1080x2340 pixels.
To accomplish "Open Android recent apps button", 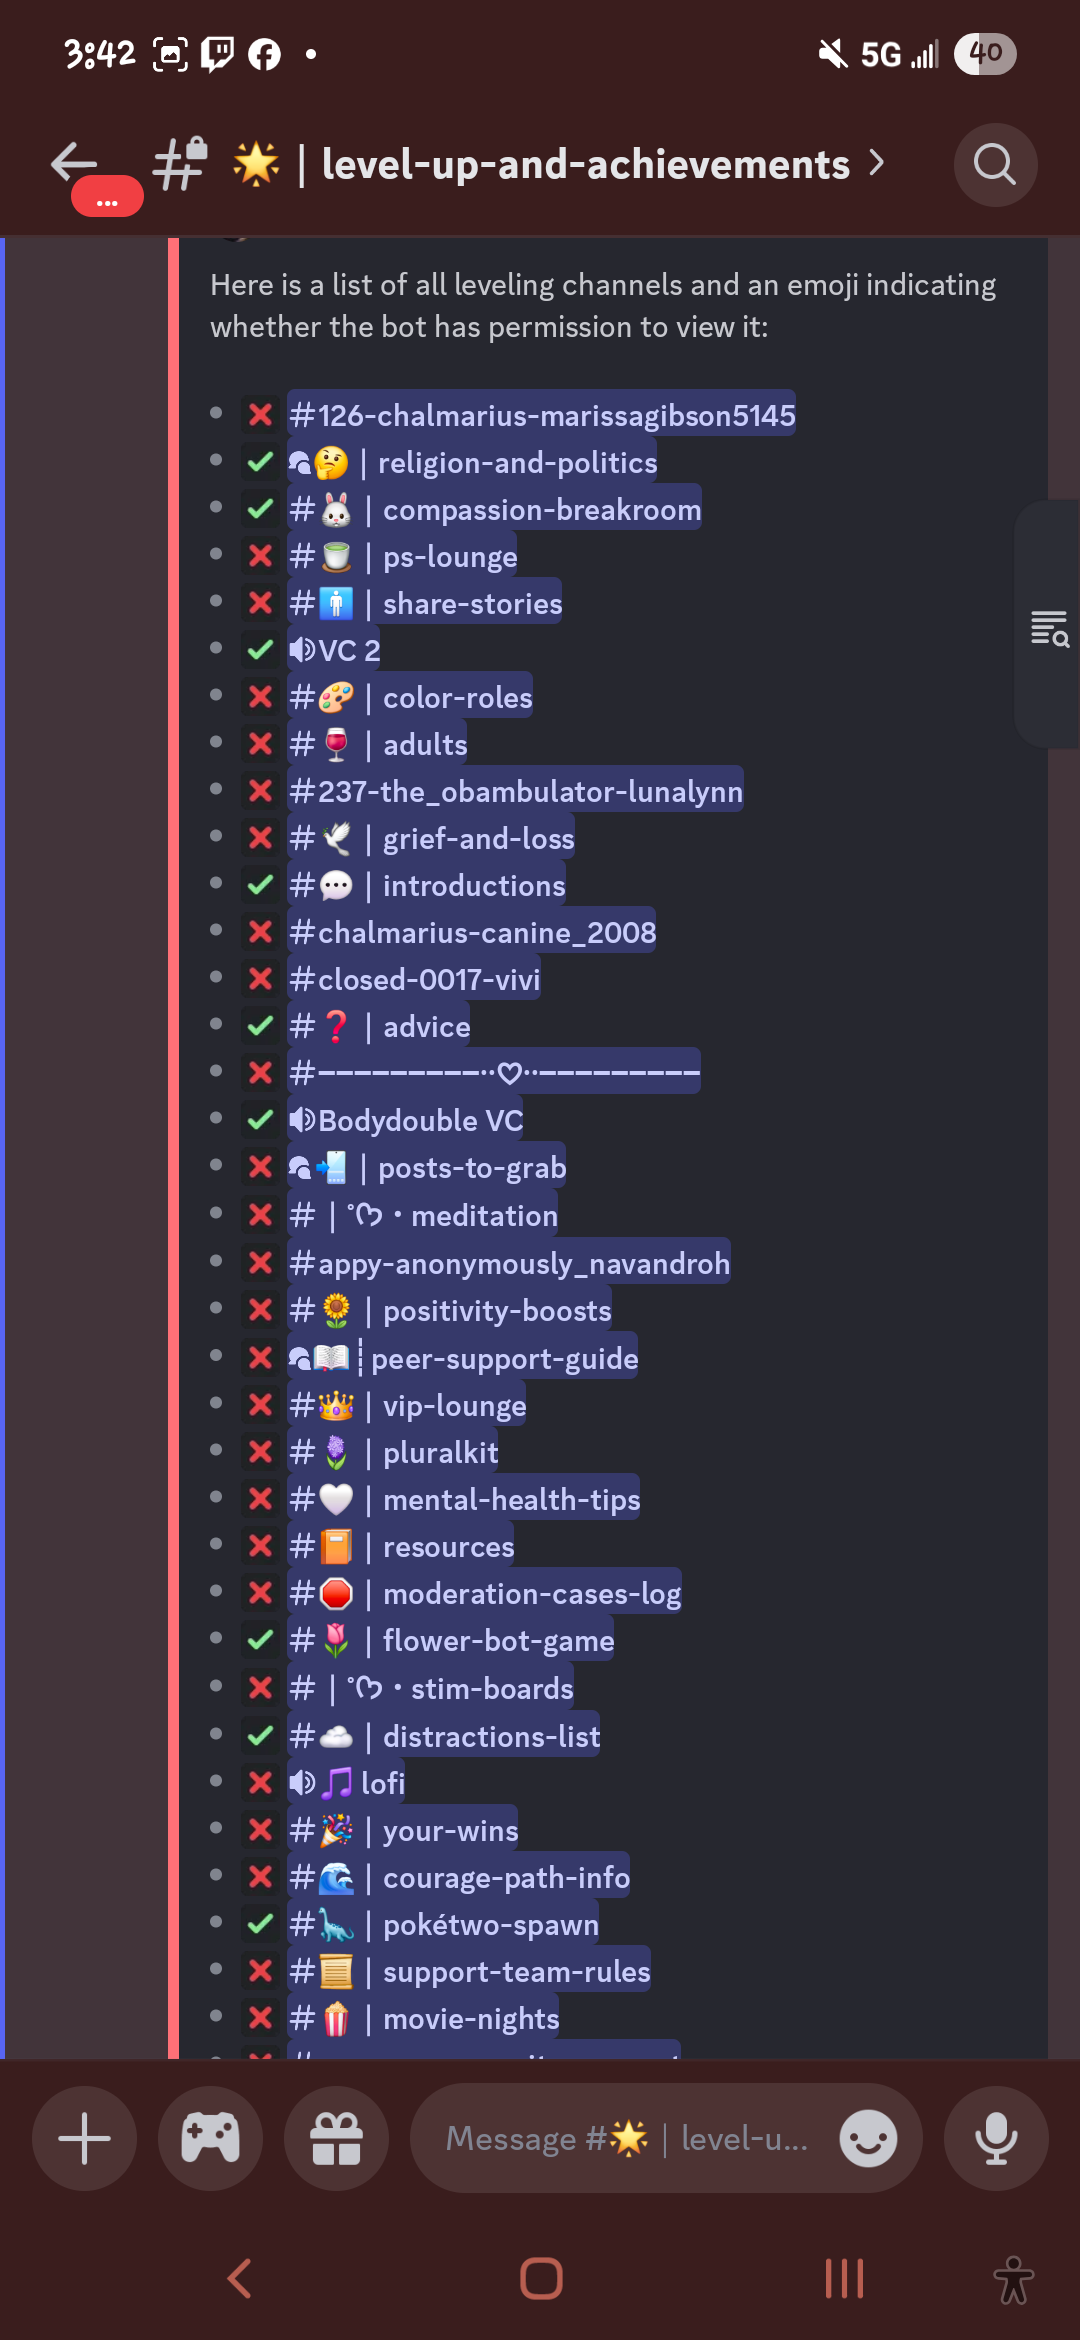I will click(x=844, y=2279).
